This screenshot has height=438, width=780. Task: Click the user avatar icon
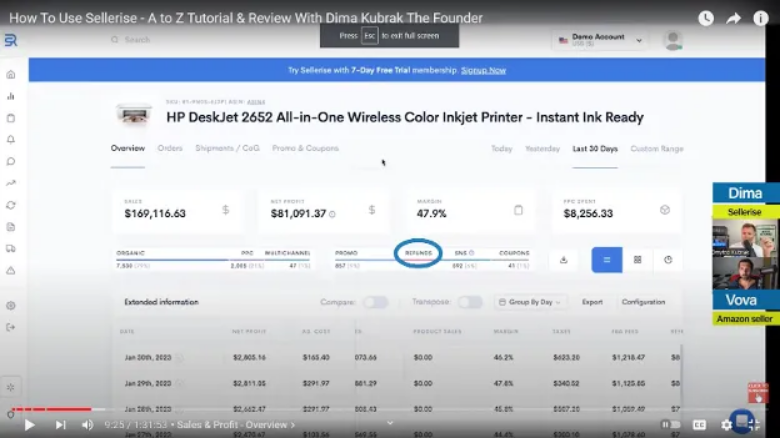(x=673, y=40)
